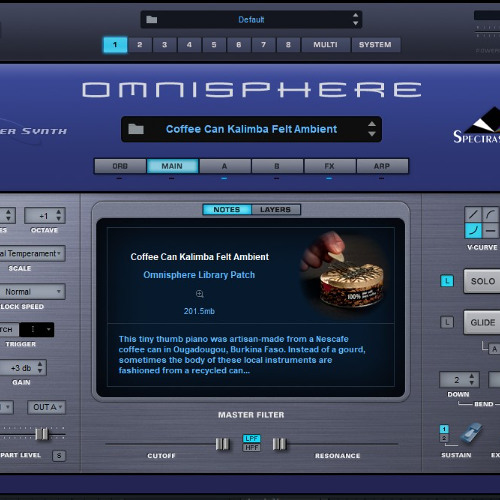Click the SOLO button
Screen dimensions: 500x500
(x=482, y=281)
